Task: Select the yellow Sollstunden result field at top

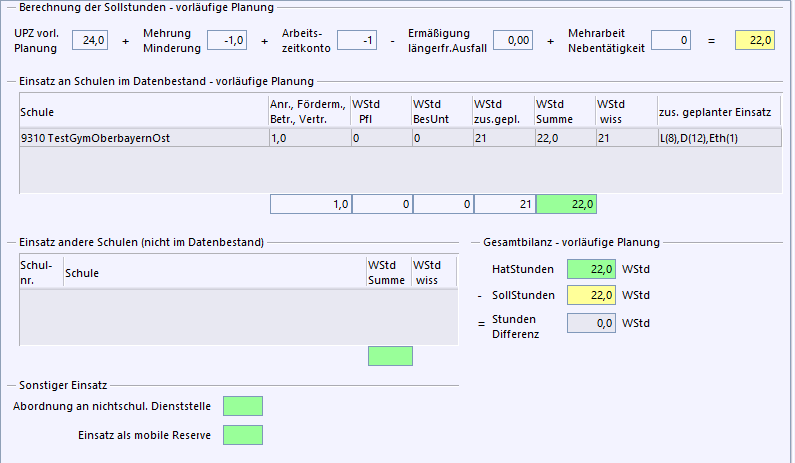Action: click(x=754, y=40)
